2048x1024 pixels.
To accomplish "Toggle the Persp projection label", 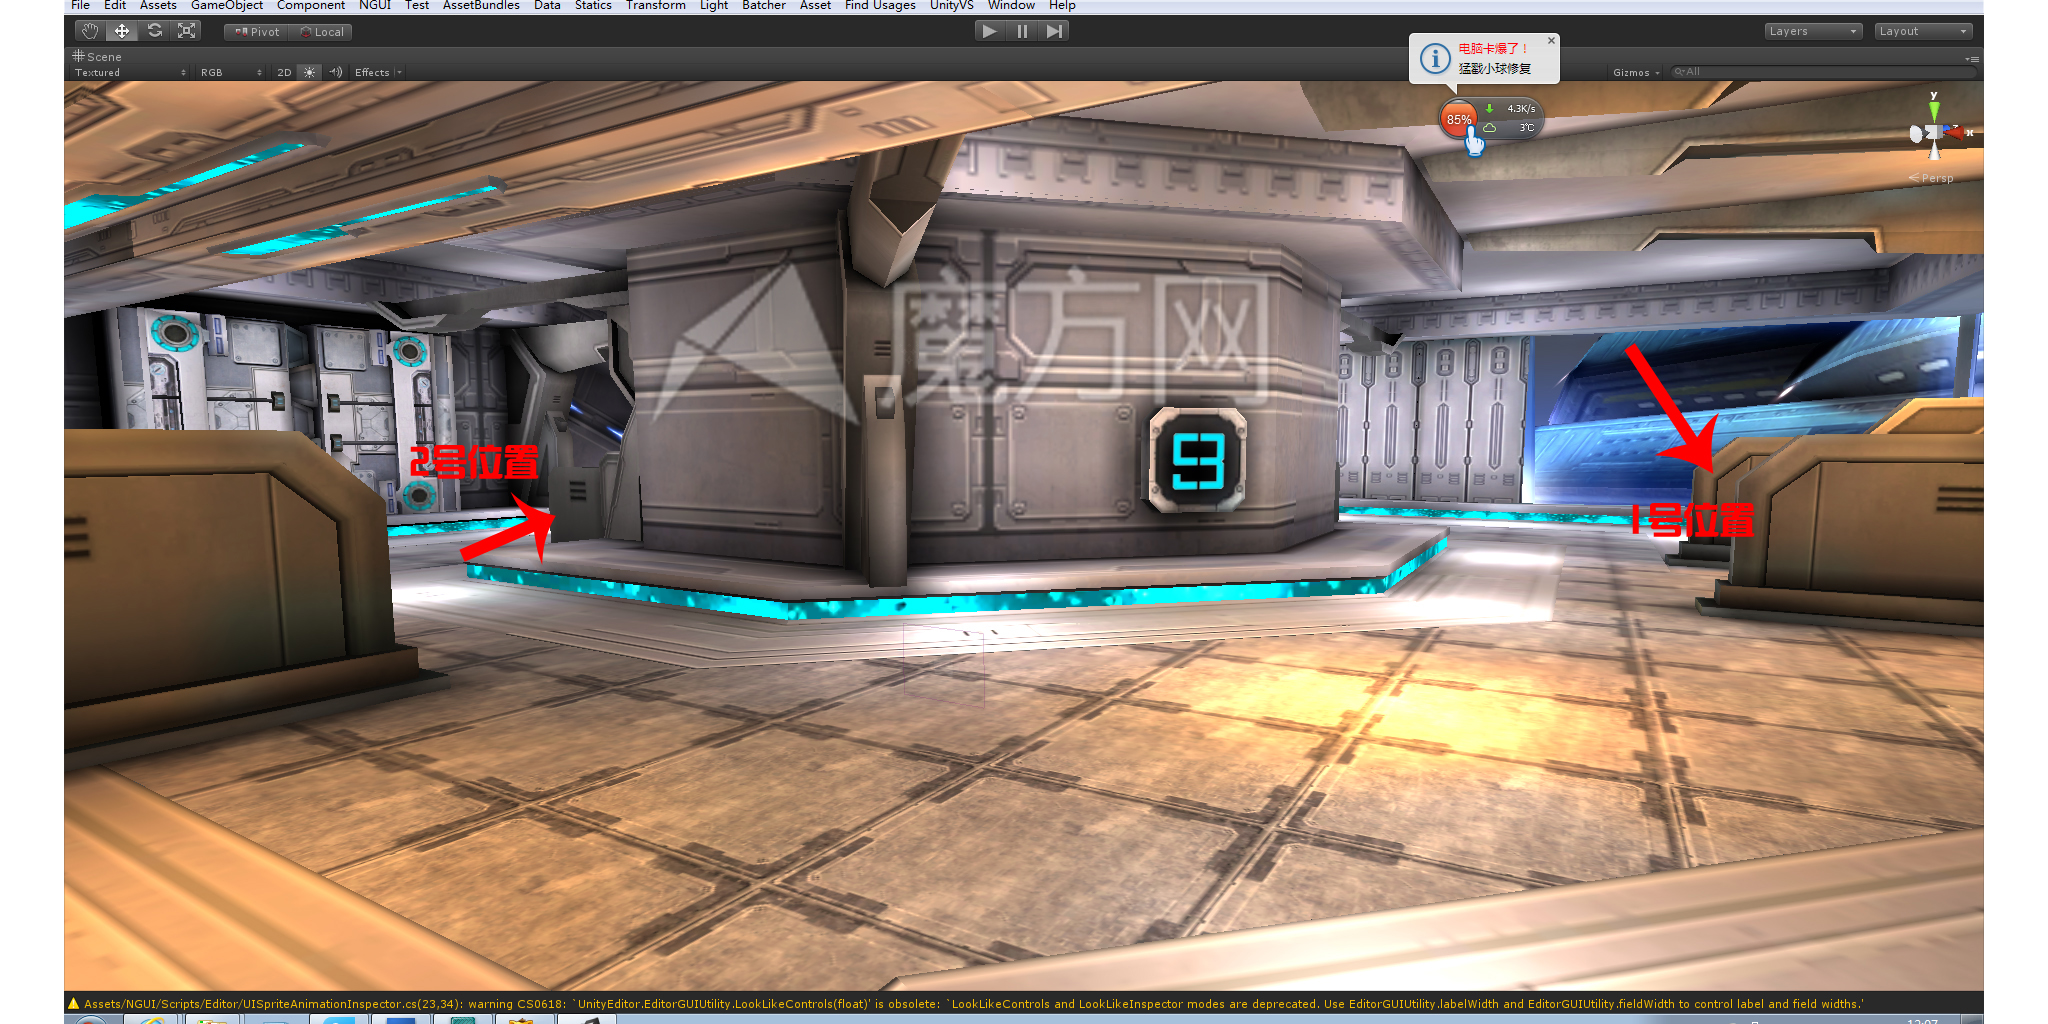I will click(x=1931, y=178).
